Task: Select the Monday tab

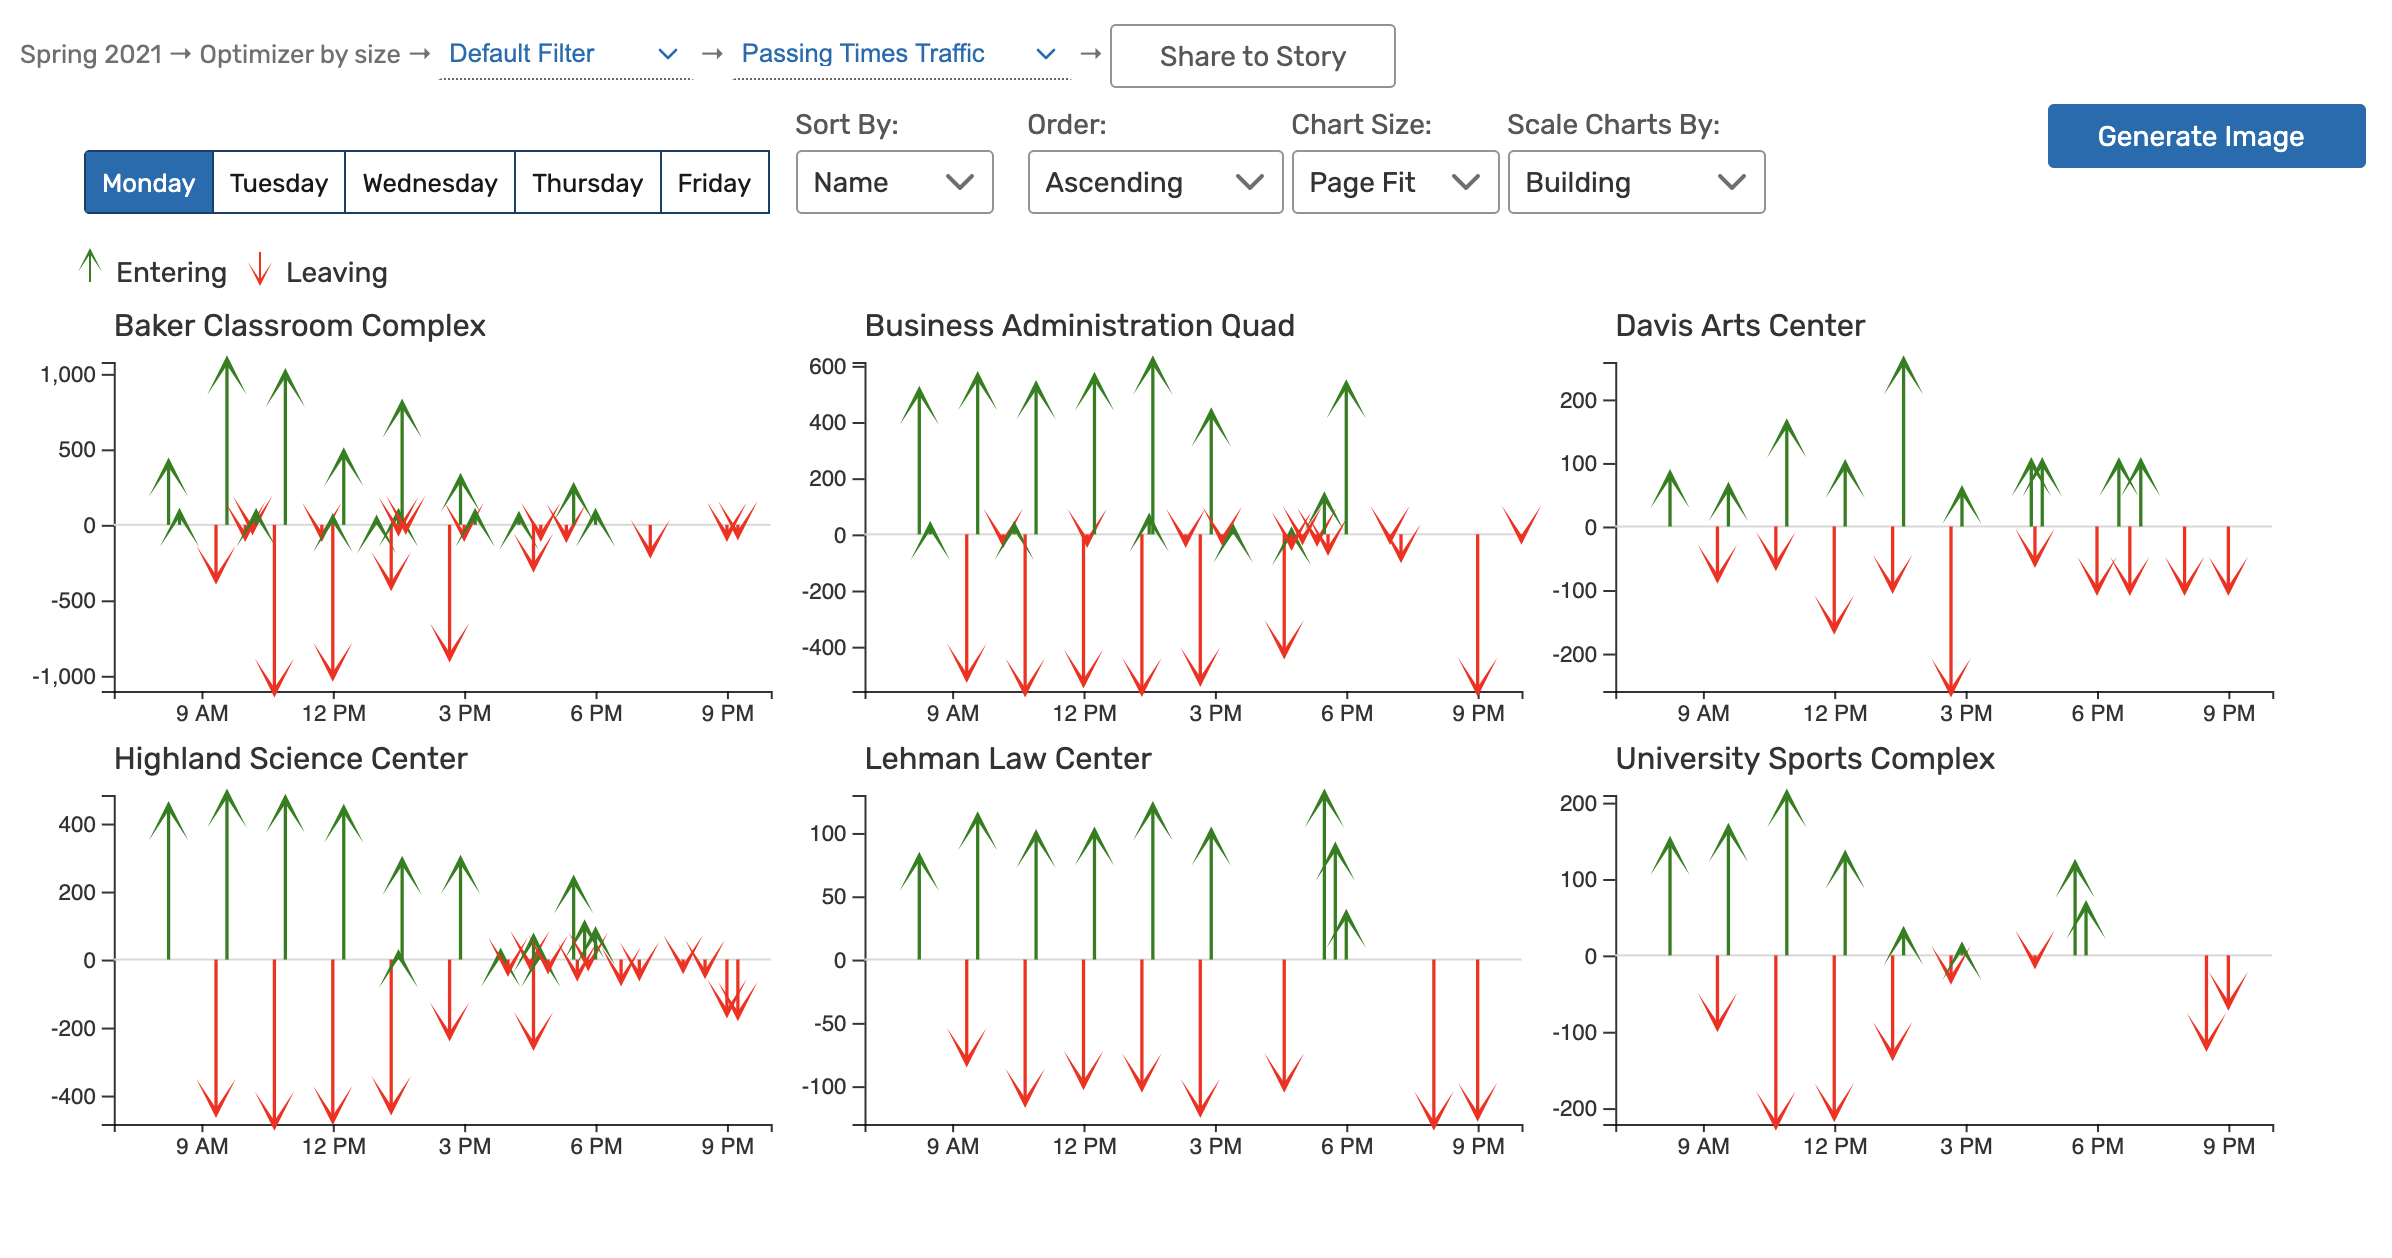Action: (x=149, y=183)
